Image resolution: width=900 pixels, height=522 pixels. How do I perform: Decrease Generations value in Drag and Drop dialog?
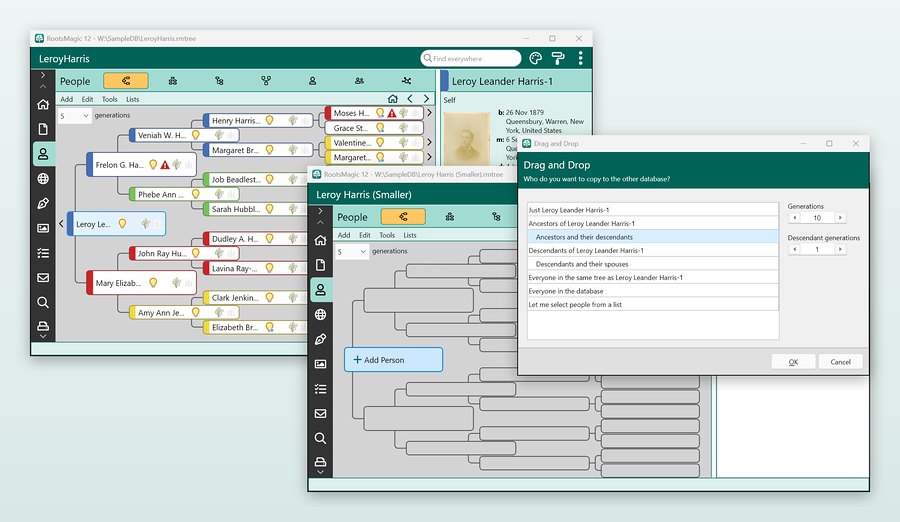(x=794, y=218)
